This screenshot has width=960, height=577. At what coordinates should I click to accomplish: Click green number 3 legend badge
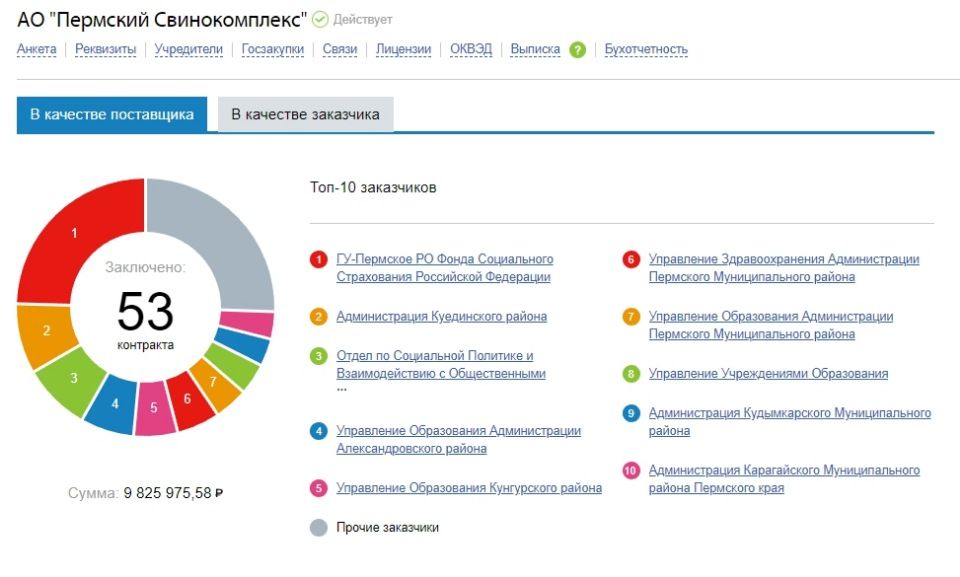tap(319, 356)
